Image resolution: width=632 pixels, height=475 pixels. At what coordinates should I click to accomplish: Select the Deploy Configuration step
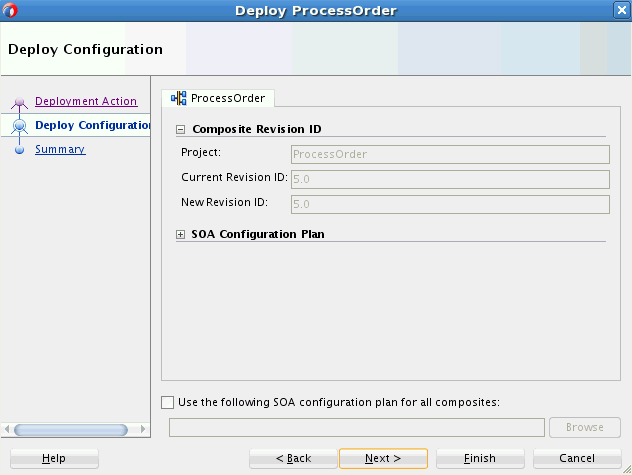tap(93, 125)
